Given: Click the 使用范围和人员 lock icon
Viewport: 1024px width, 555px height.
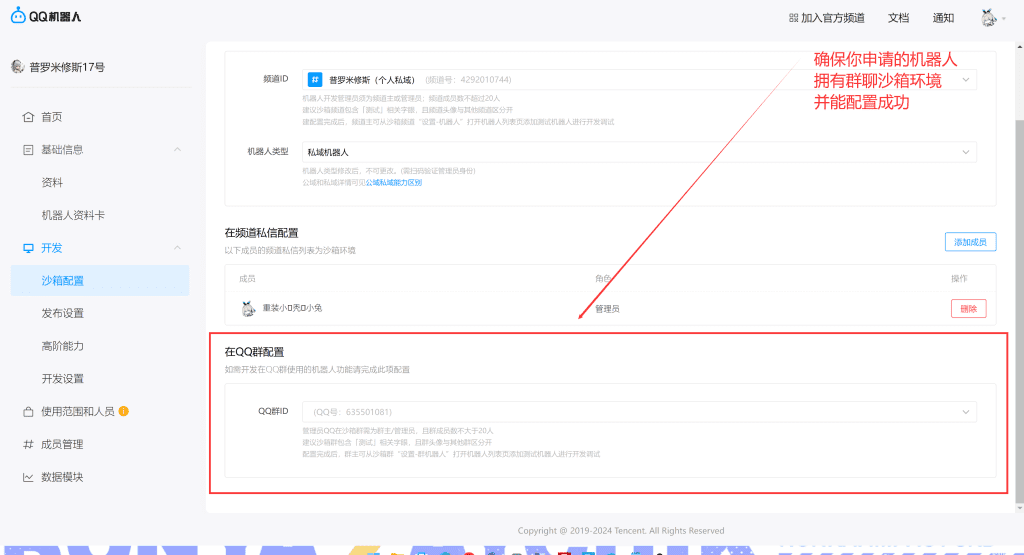Looking at the screenshot, I should coord(28,411).
